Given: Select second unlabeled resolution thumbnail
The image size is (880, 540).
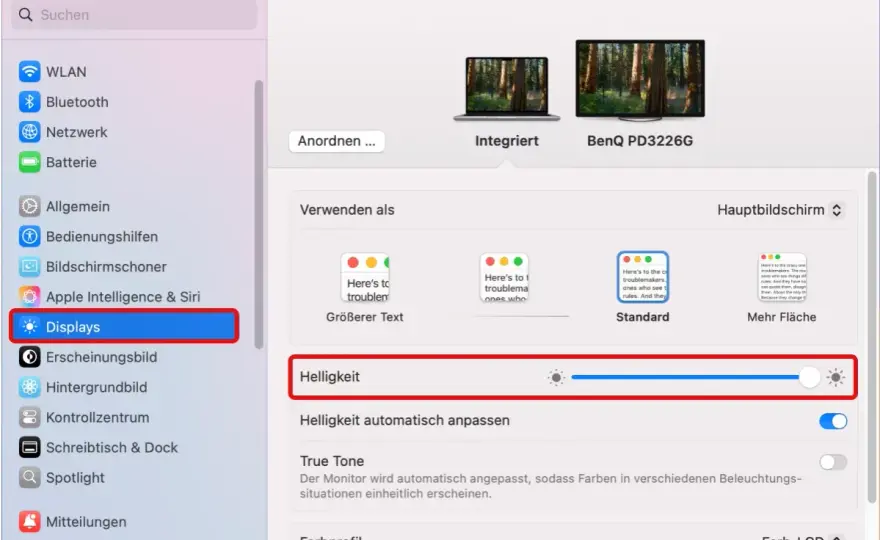Looking at the screenshot, I should pyautogui.click(x=504, y=278).
